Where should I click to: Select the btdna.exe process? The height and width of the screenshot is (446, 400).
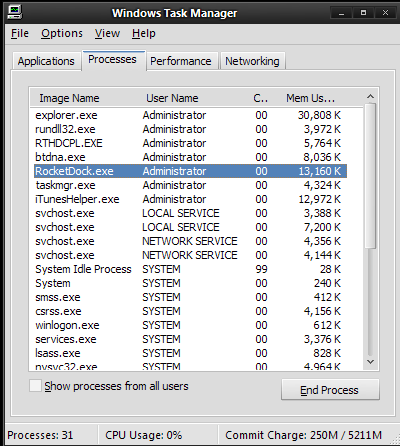(191, 157)
